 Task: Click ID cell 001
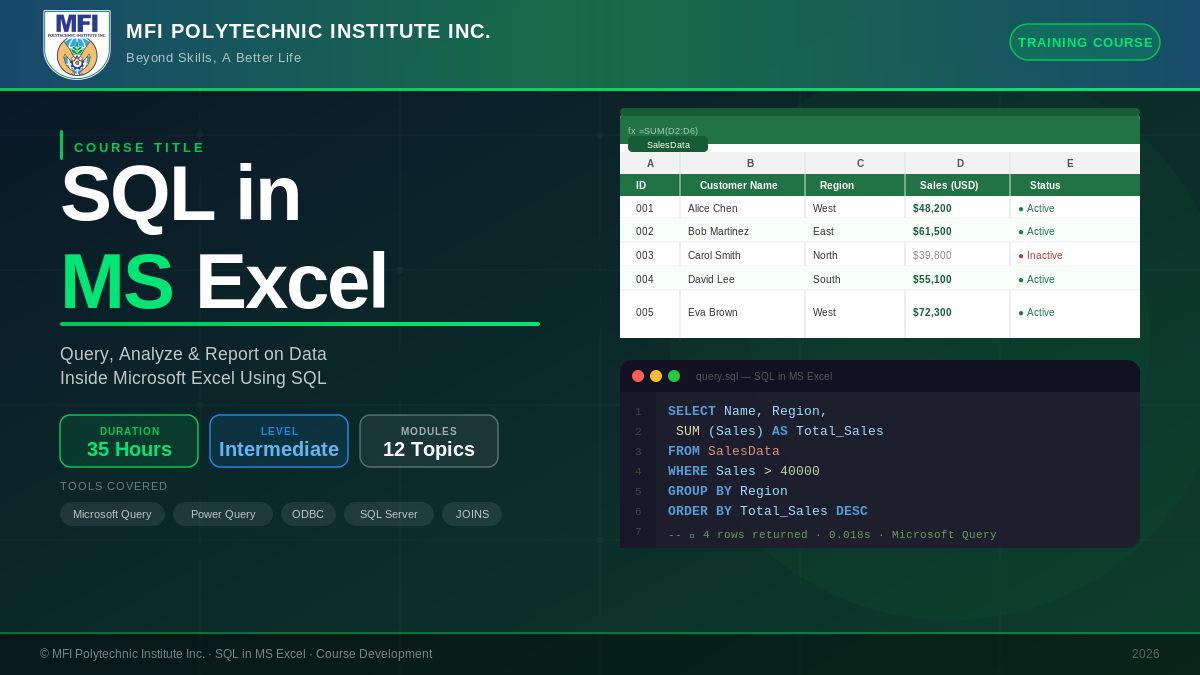click(650, 208)
